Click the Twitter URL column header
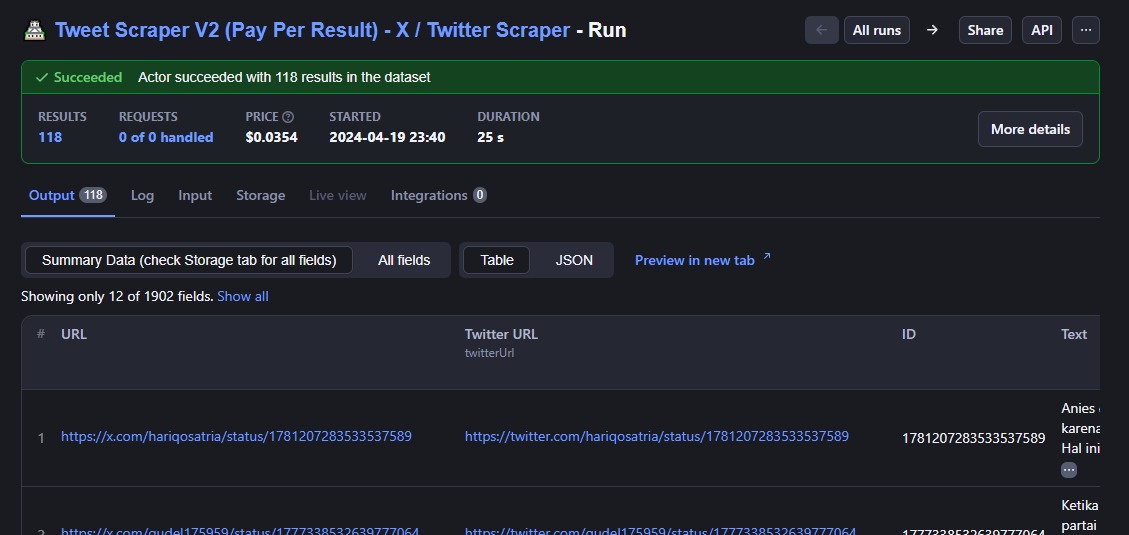This screenshot has height=535, width=1129. pos(501,334)
